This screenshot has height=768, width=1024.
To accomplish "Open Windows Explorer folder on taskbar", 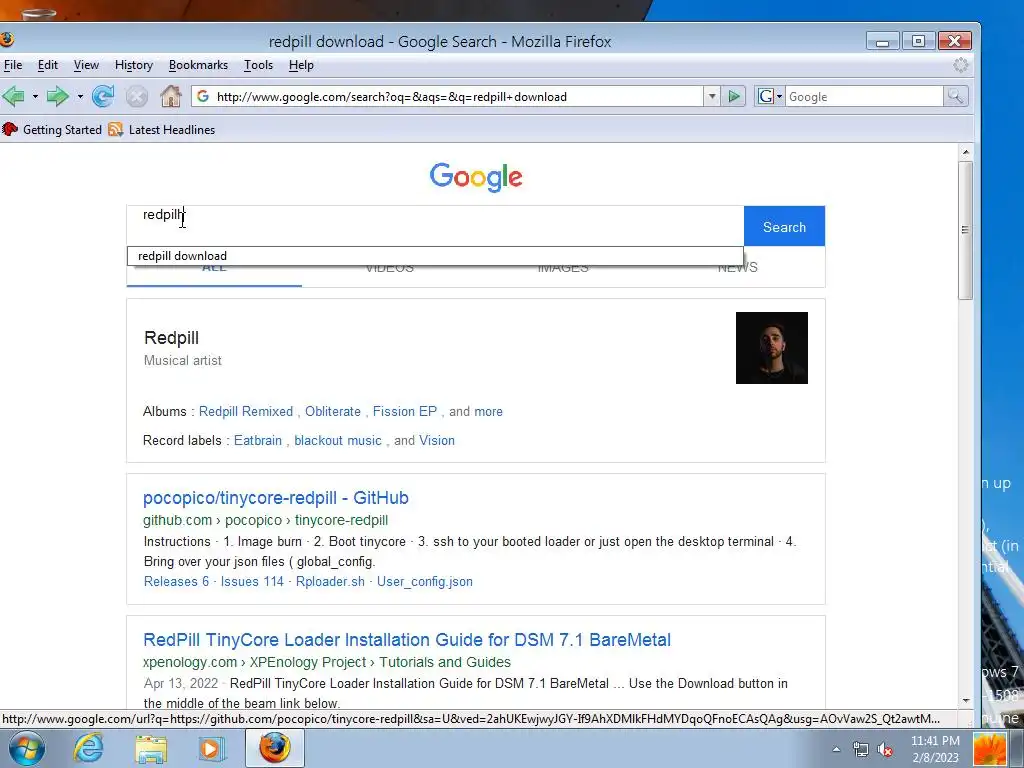I will tap(151, 748).
